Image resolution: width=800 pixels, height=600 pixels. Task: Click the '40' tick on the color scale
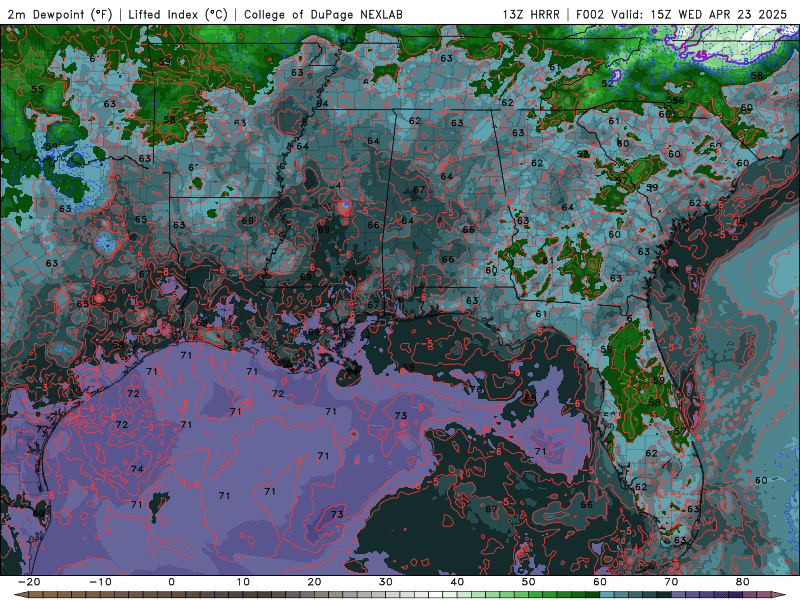[x=457, y=582]
